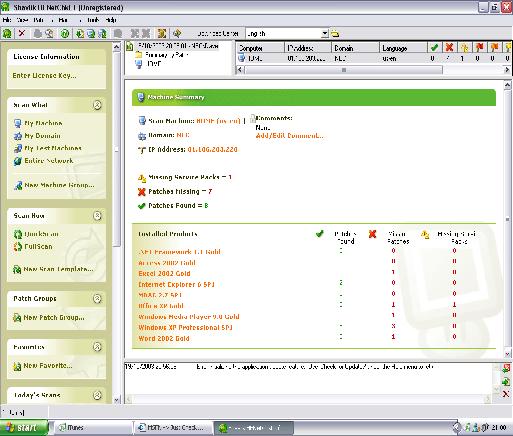Collapse the Scan What panel

[x=97, y=105]
